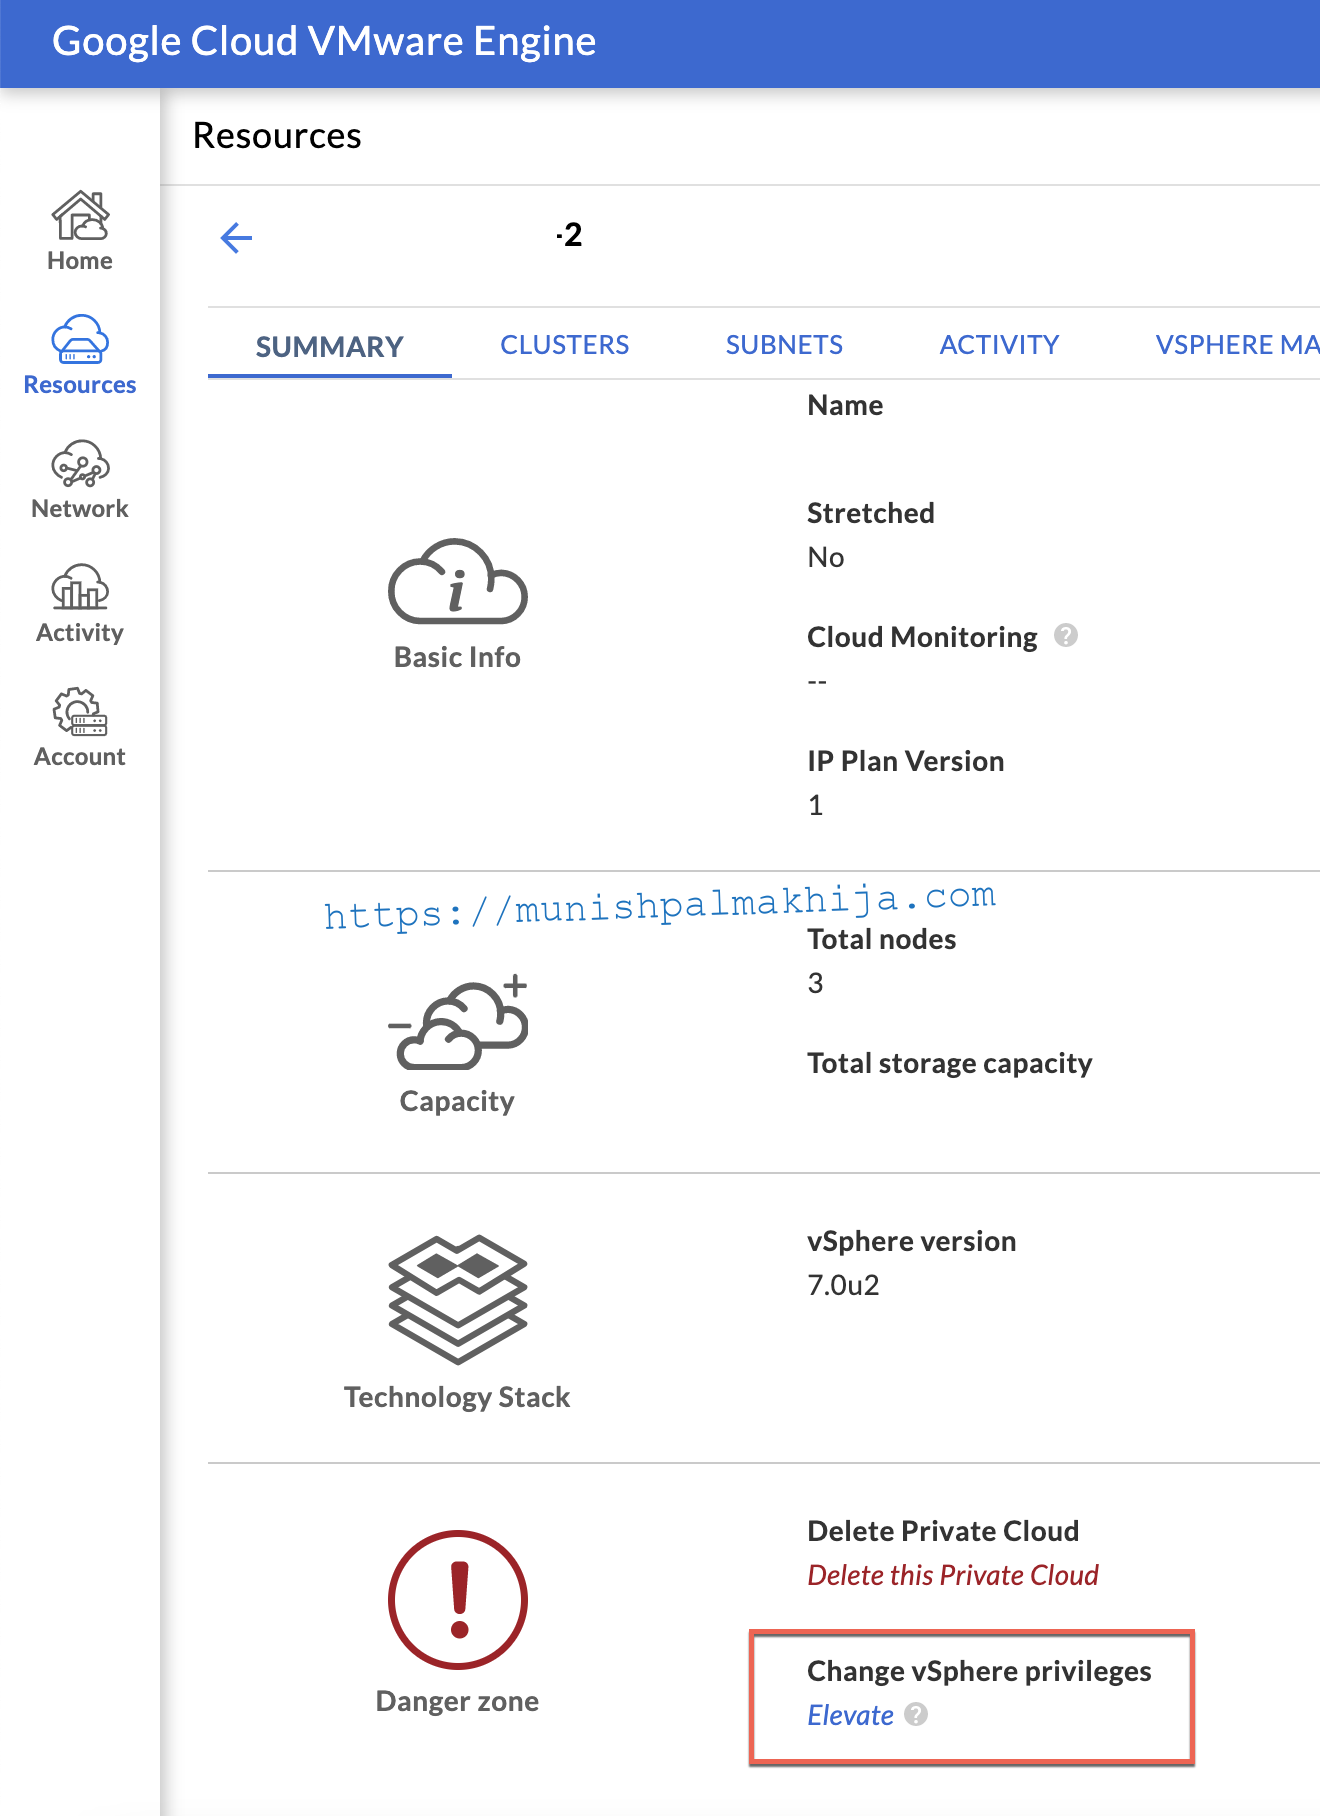Click the Basic Info caption text
The image size is (1320, 1816).
click(457, 657)
